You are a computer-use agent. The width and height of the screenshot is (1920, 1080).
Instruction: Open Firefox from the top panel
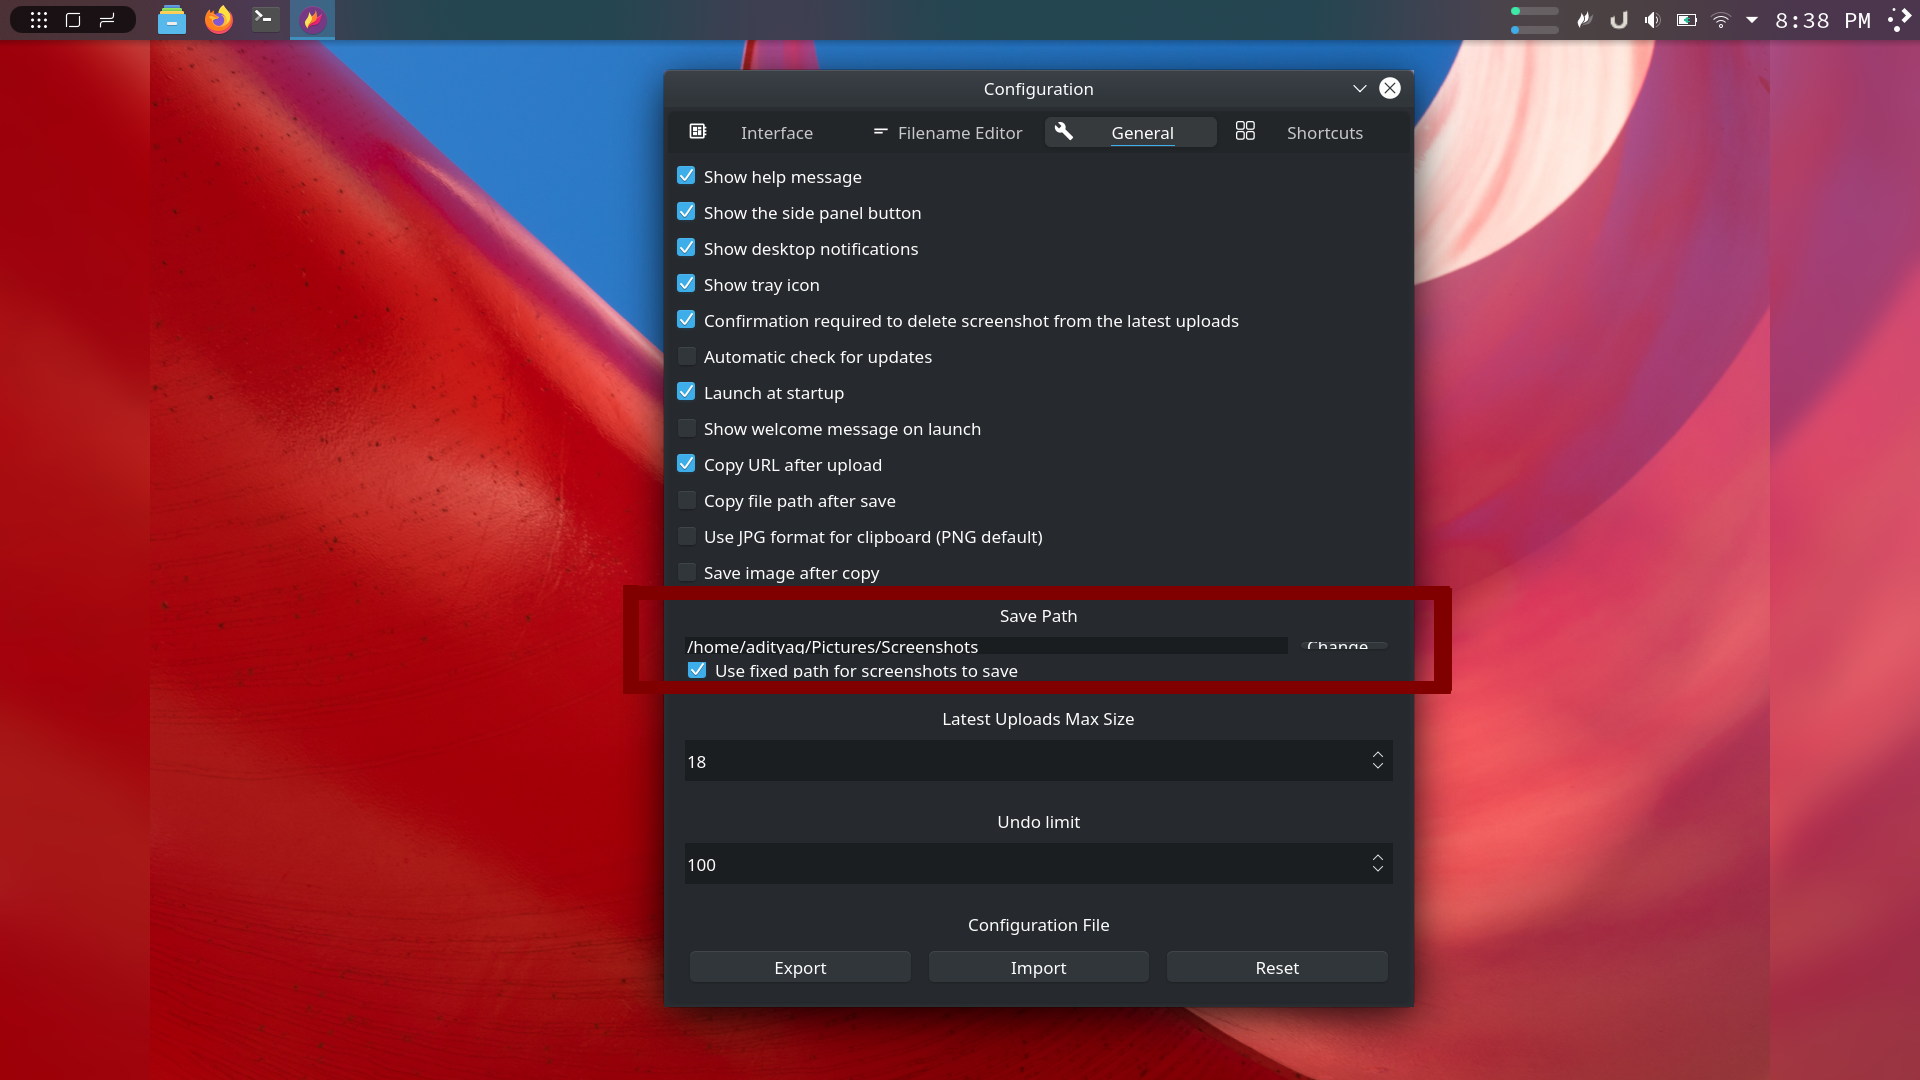[218, 20]
